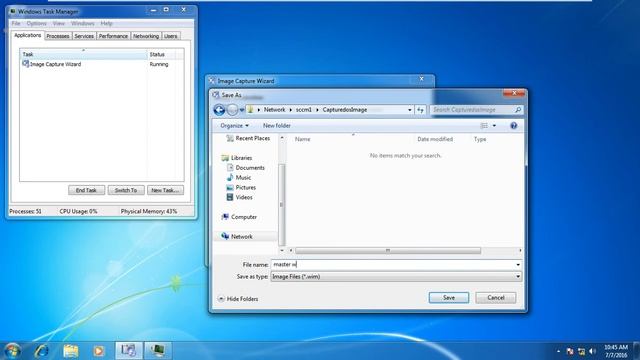Open Task Manager View menu
Screen dimensions: 640x360
coord(59,24)
